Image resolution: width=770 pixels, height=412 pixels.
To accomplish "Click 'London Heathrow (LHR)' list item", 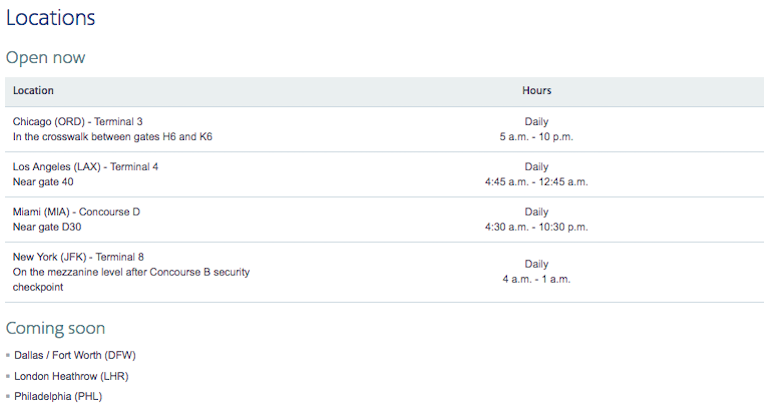I will [71, 376].
